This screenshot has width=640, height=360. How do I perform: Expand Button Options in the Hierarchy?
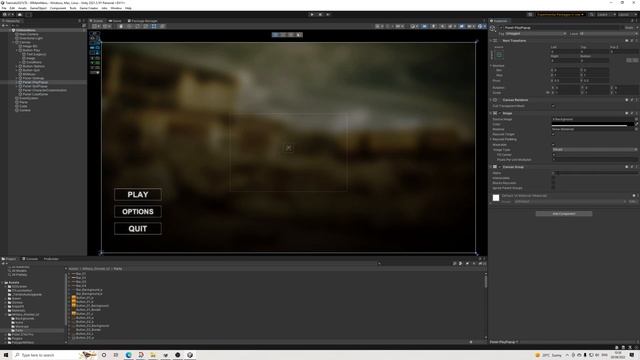(x=17, y=66)
